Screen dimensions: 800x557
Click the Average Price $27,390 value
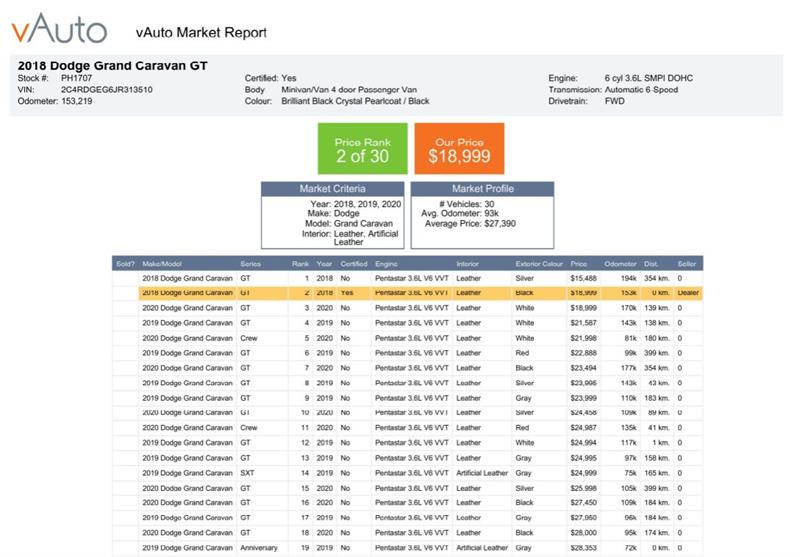coord(500,223)
